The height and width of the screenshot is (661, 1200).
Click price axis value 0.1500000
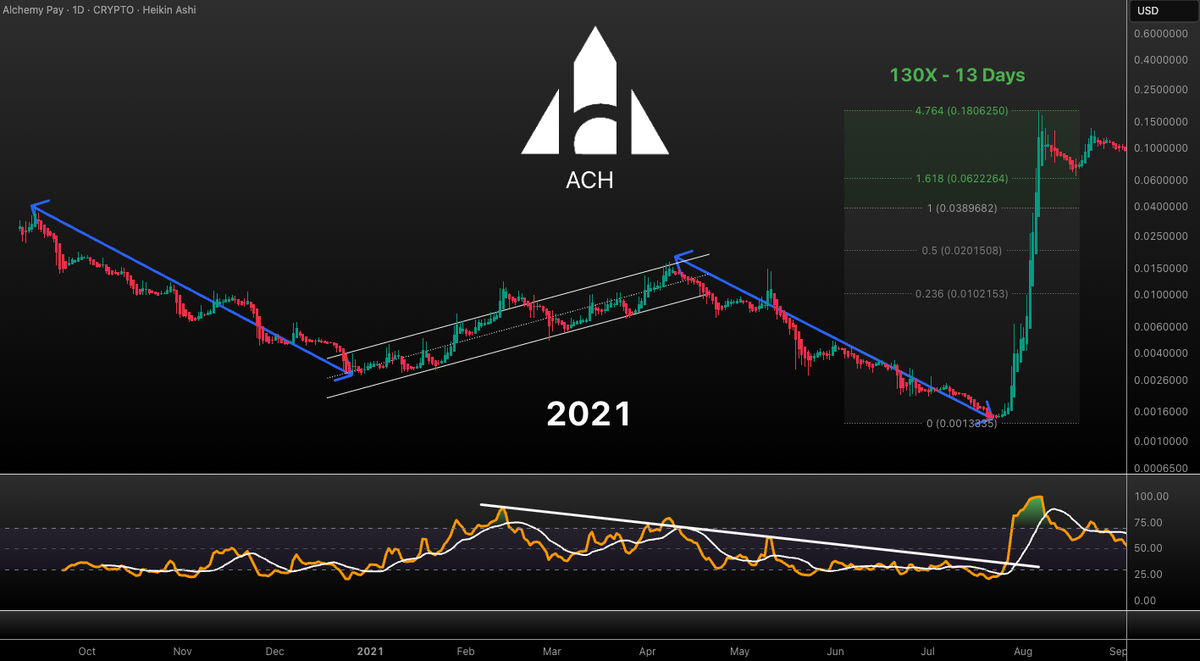pos(1162,123)
